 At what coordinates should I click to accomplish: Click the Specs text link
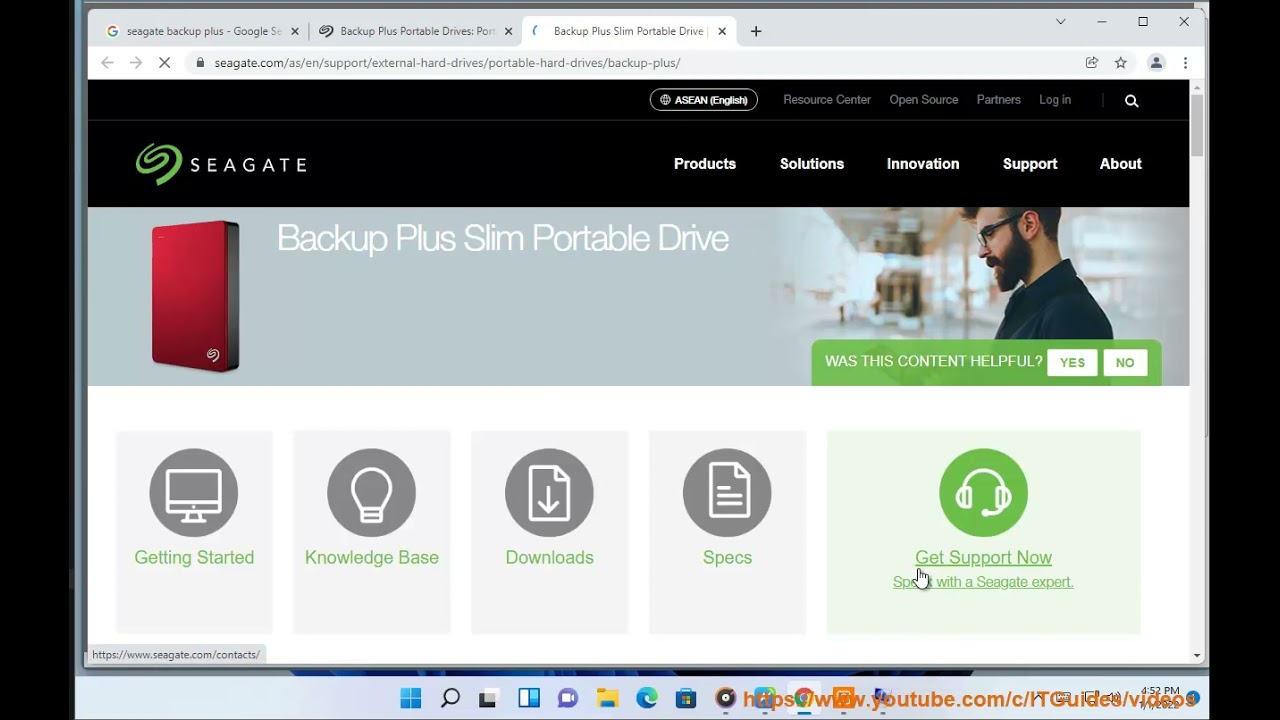point(727,558)
